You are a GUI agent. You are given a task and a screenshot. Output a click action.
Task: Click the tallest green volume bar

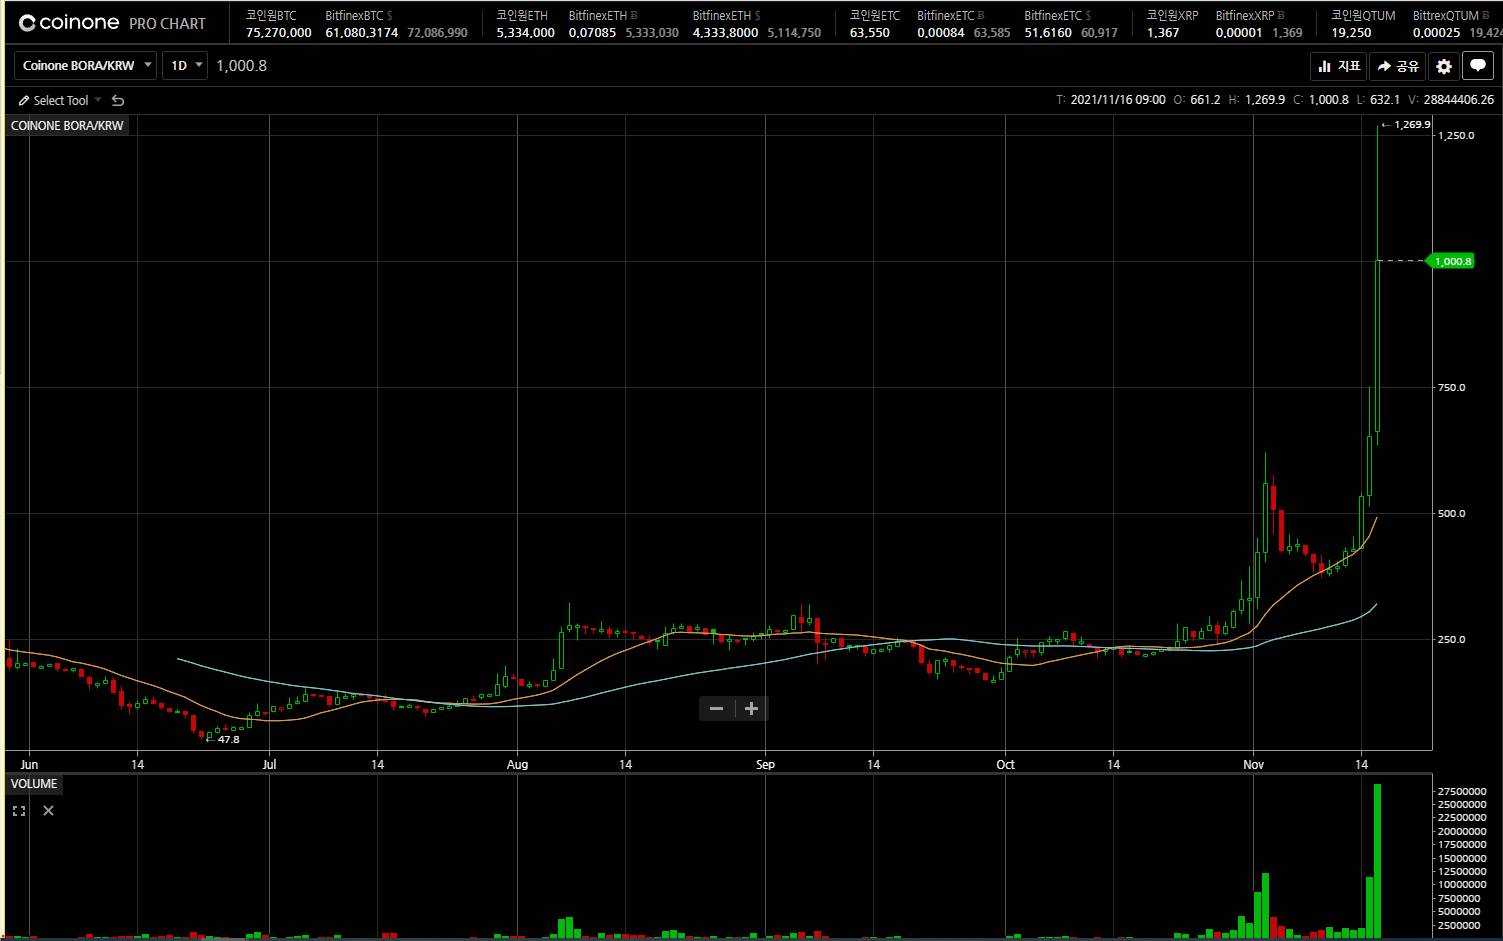[1378, 861]
